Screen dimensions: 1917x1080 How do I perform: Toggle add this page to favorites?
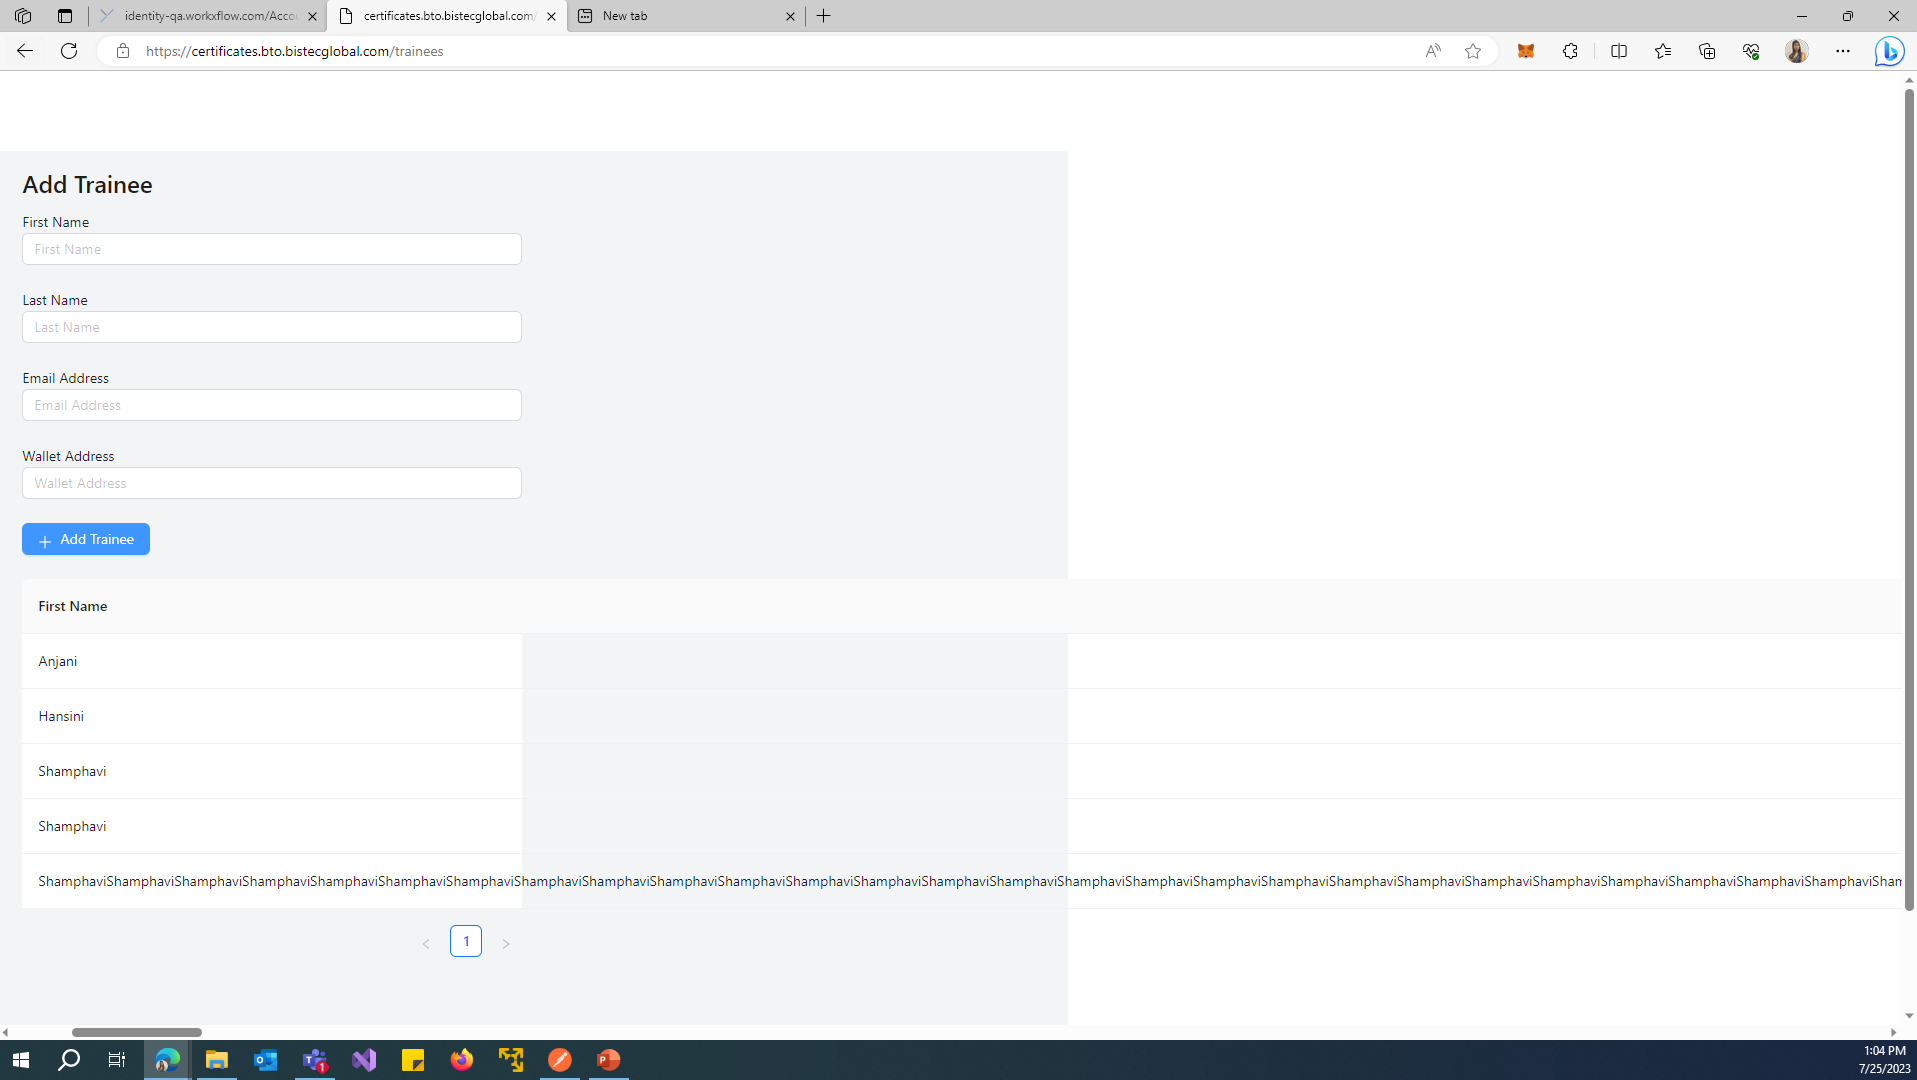pos(1472,51)
